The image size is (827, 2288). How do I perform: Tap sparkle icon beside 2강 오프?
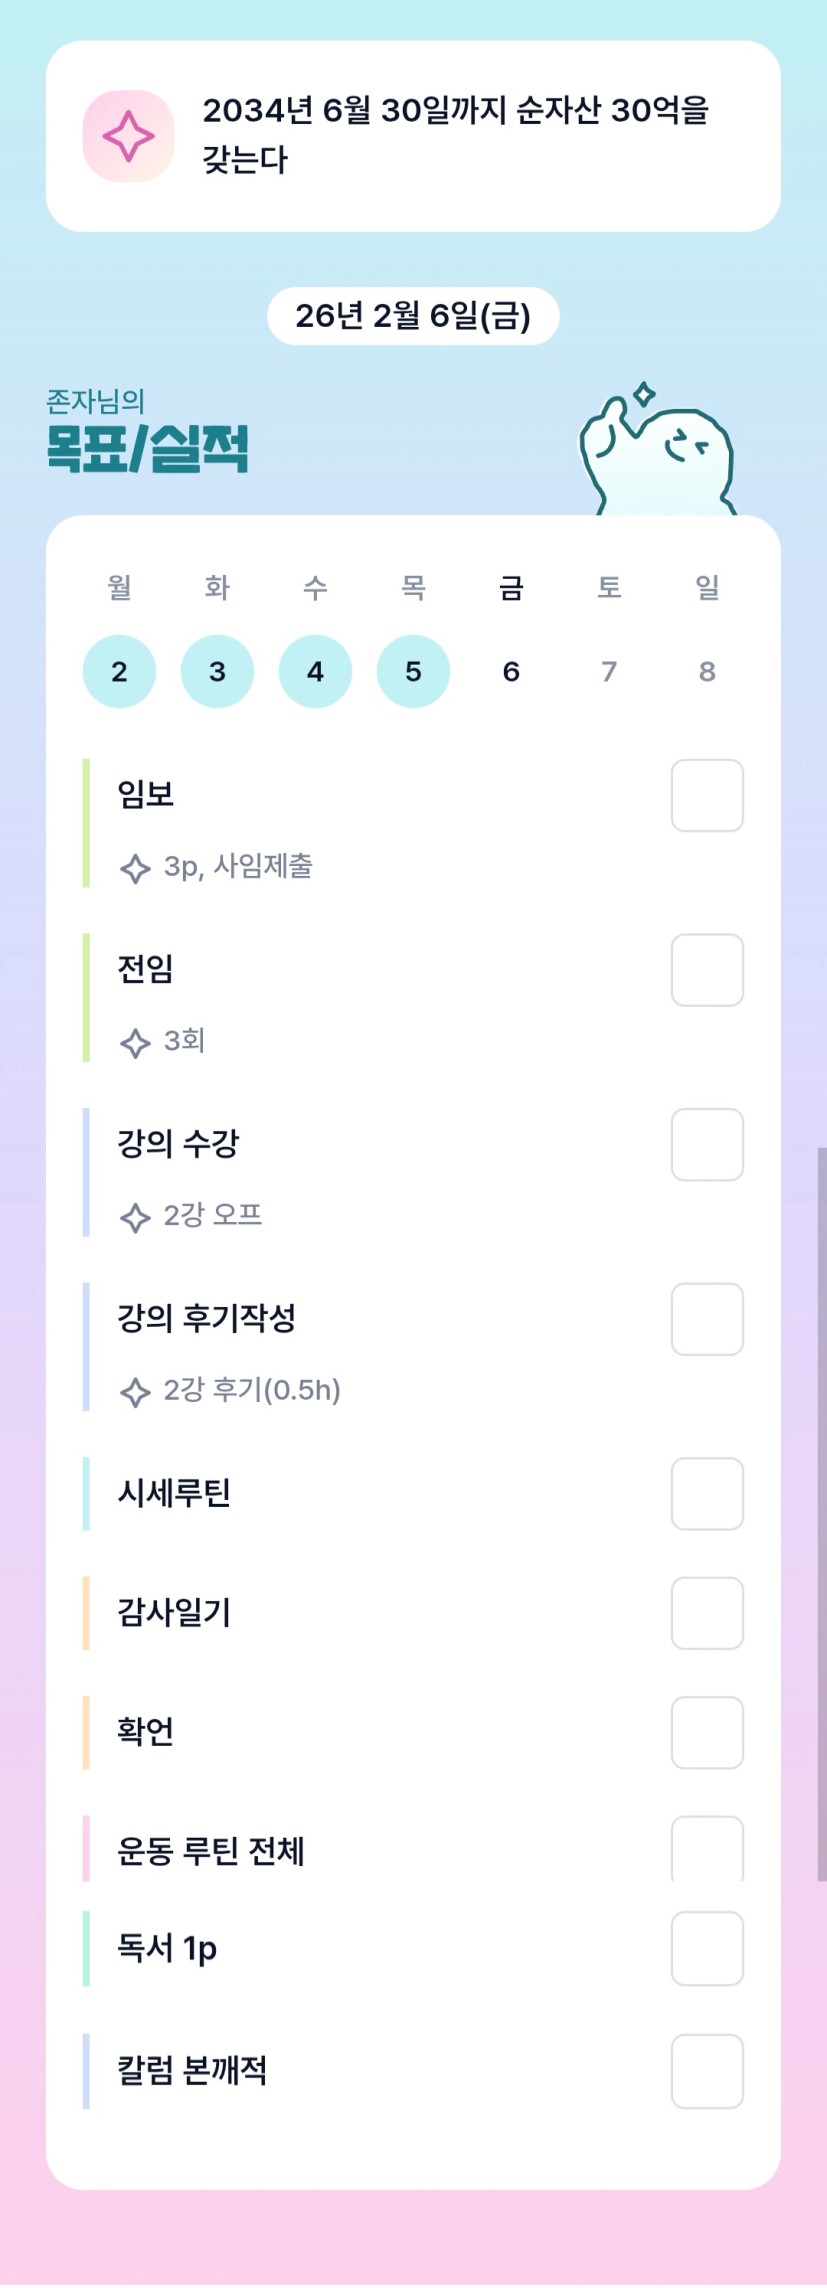[x=135, y=1217]
